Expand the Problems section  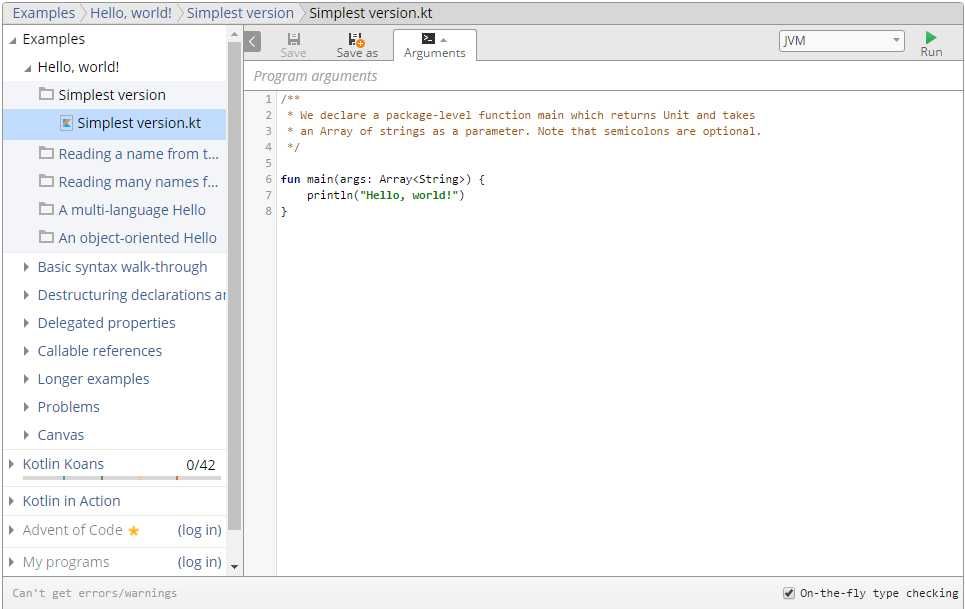[26, 407]
